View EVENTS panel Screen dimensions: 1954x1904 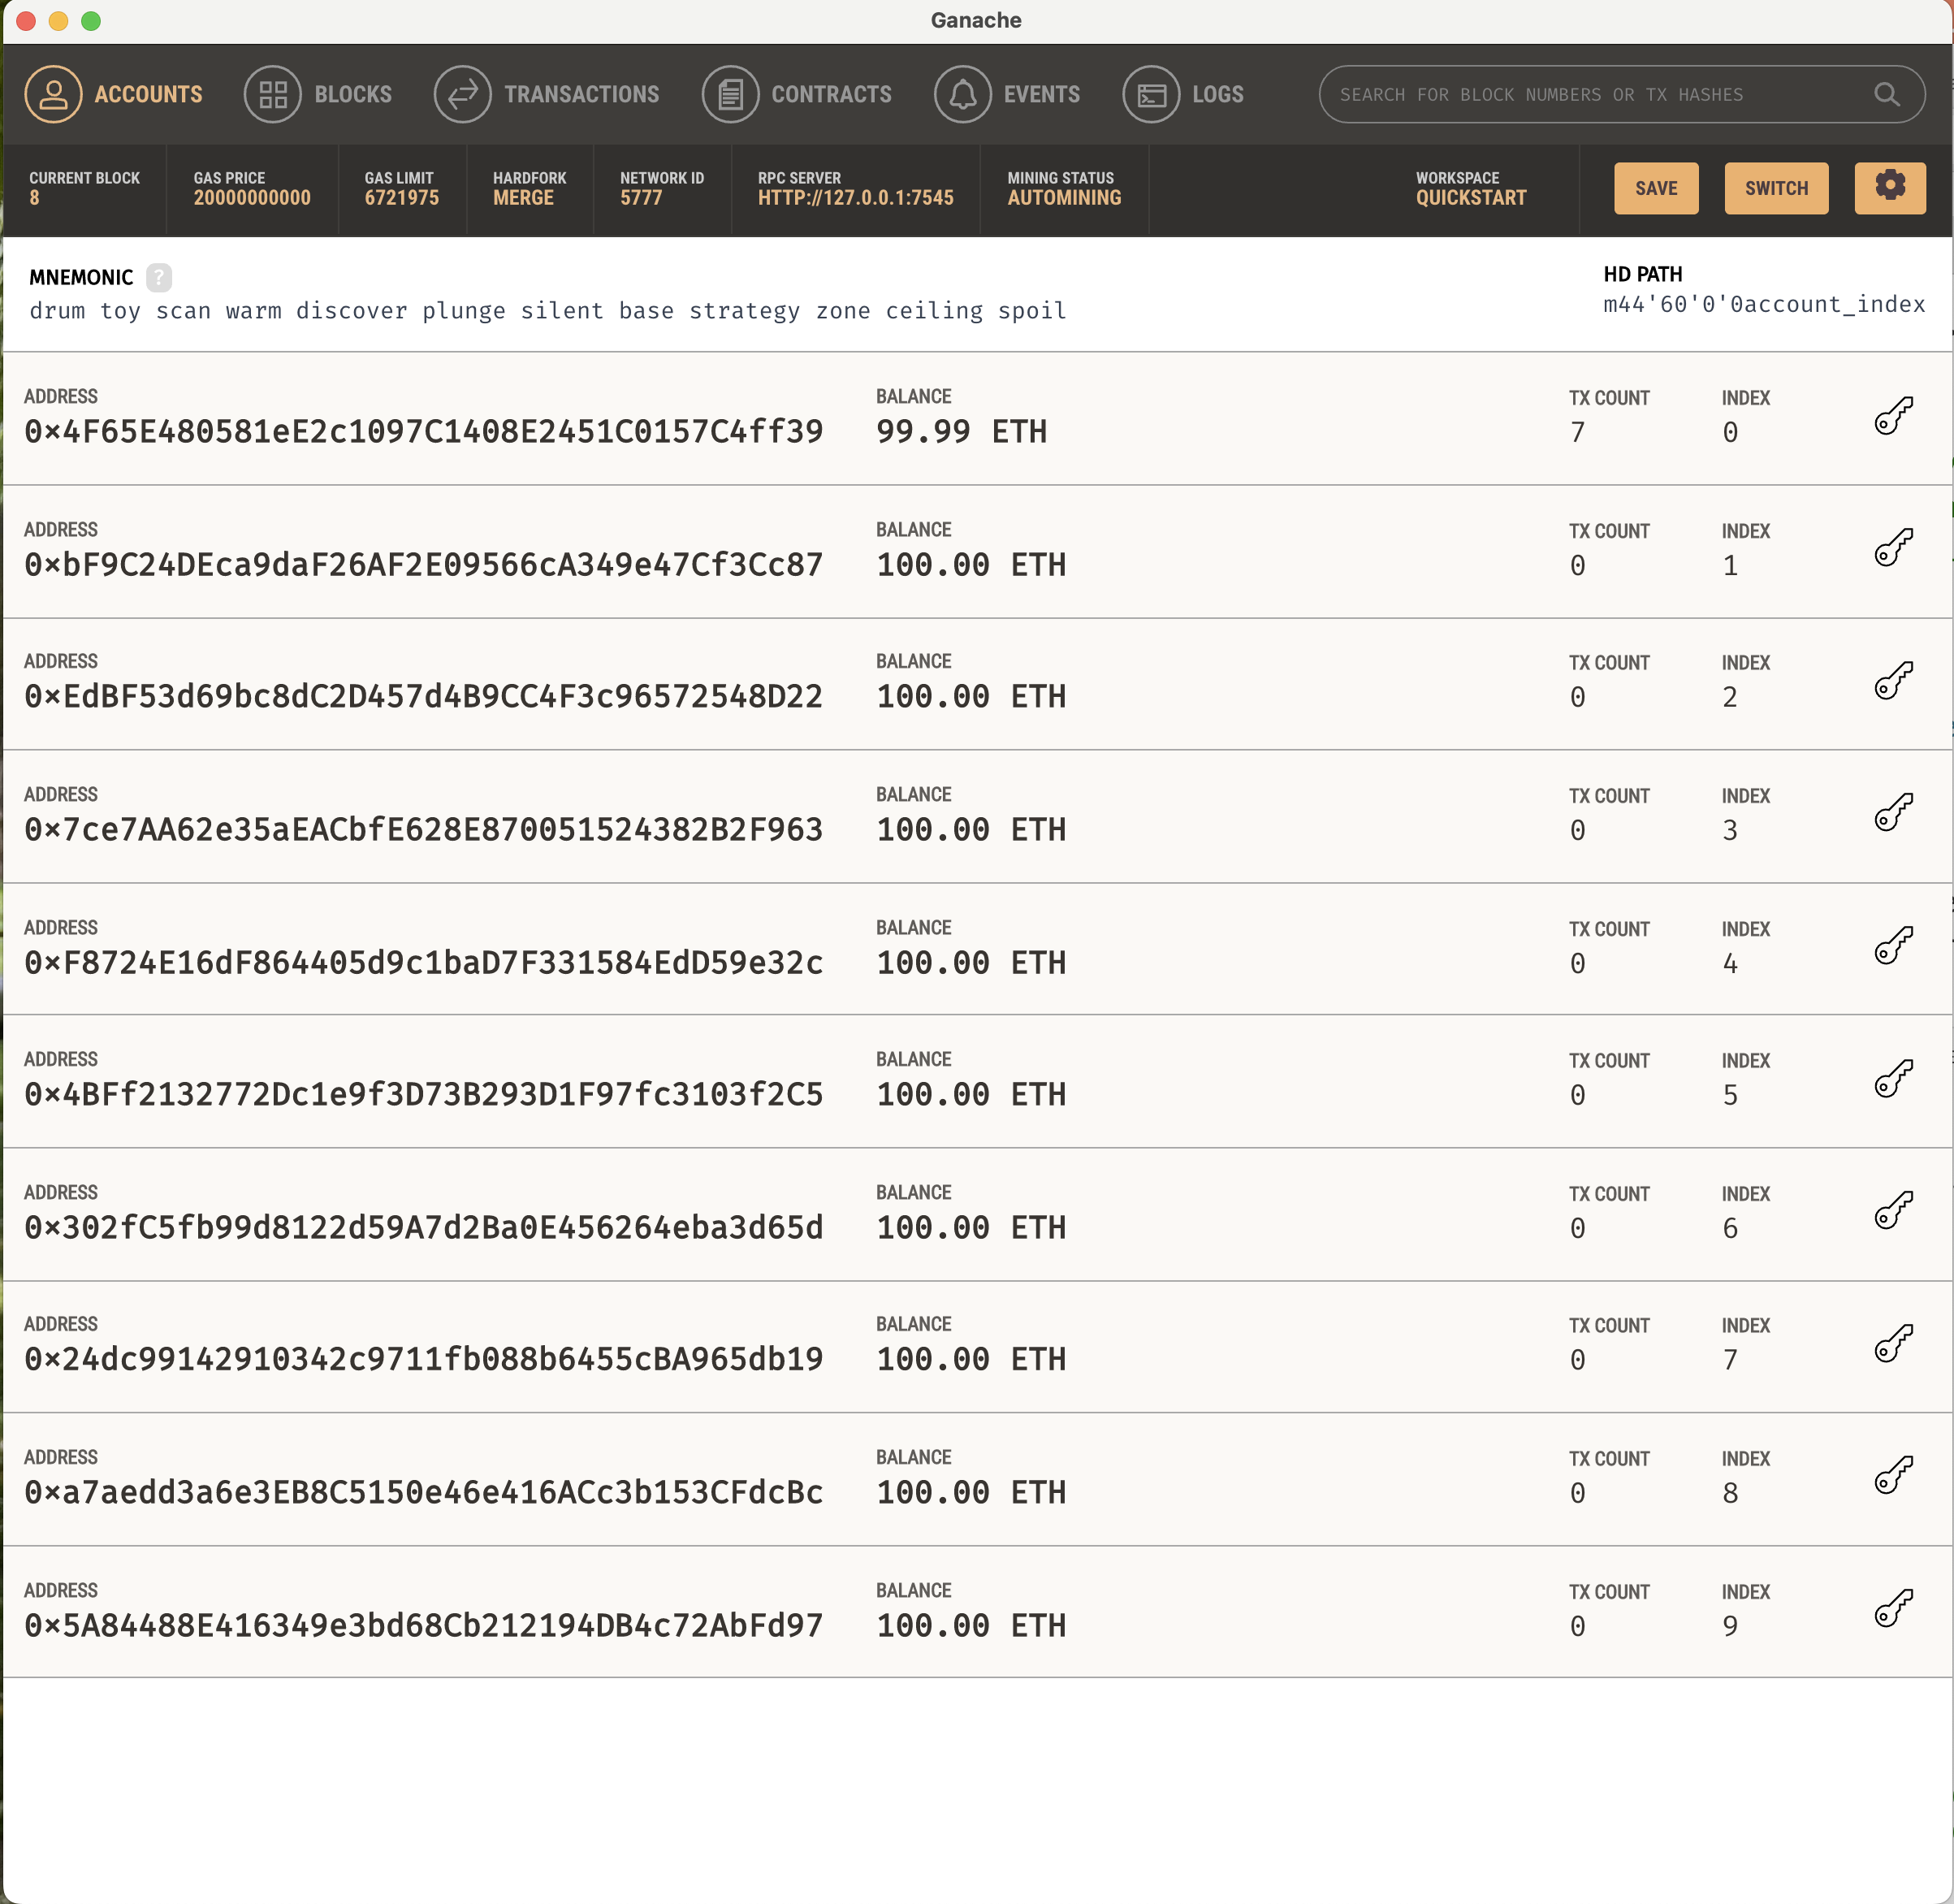pyautogui.click(x=1014, y=96)
